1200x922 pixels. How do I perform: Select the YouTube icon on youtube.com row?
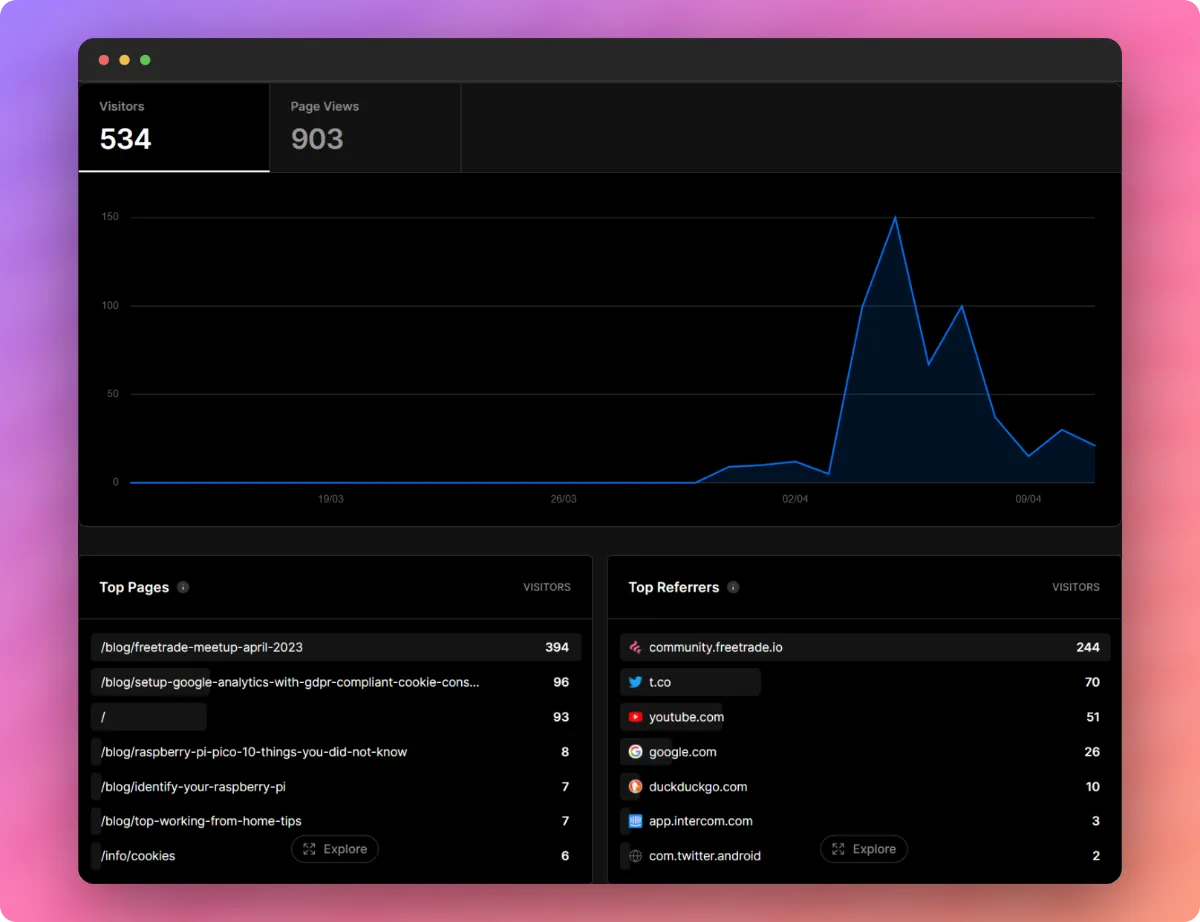coord(637,717)
